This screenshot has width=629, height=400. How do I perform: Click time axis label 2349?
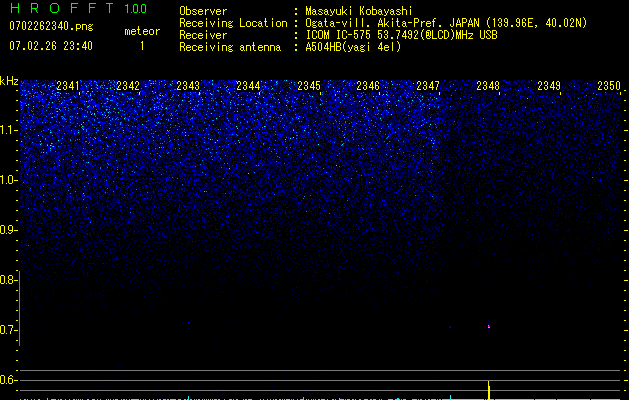(549, 85)
